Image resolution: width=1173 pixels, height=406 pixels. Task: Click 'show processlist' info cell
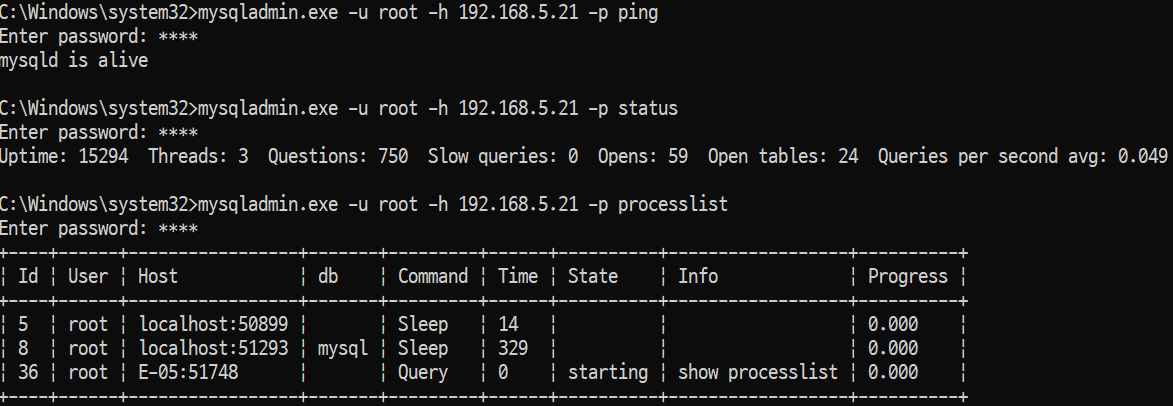click(758, 372)
